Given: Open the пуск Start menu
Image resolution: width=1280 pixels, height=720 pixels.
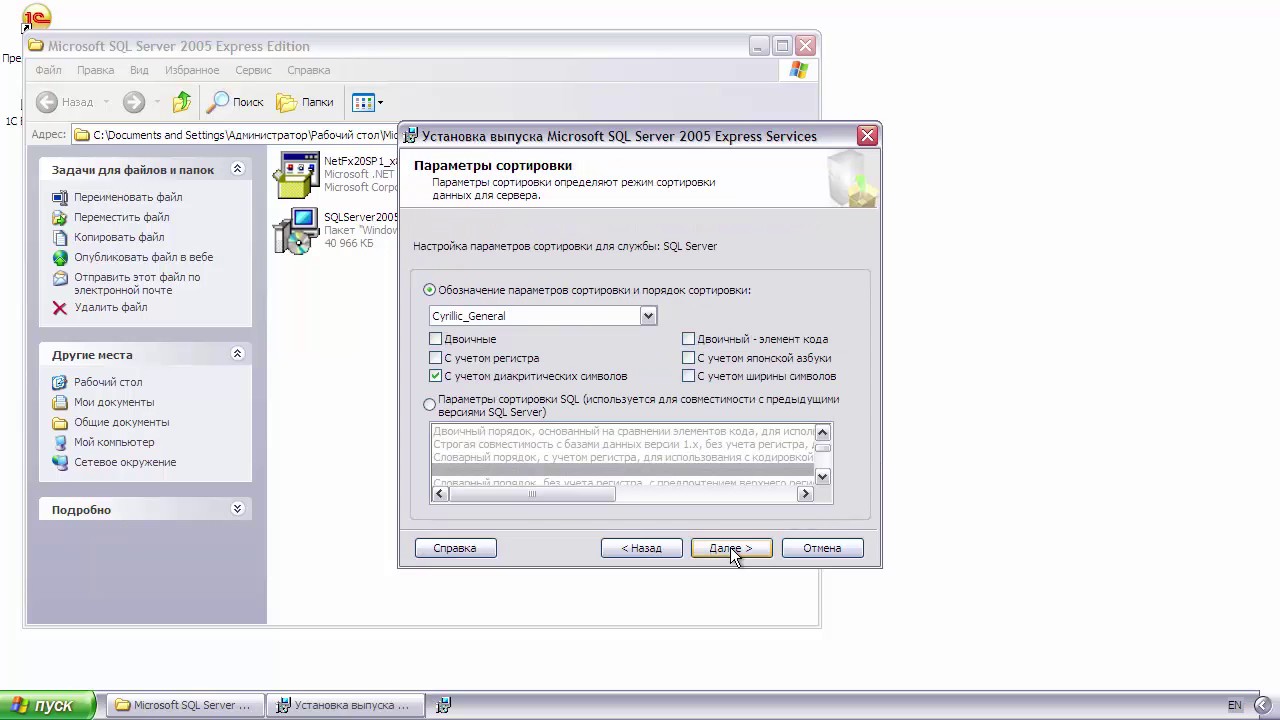Looking at the screenshot, I should pos(47,705).
